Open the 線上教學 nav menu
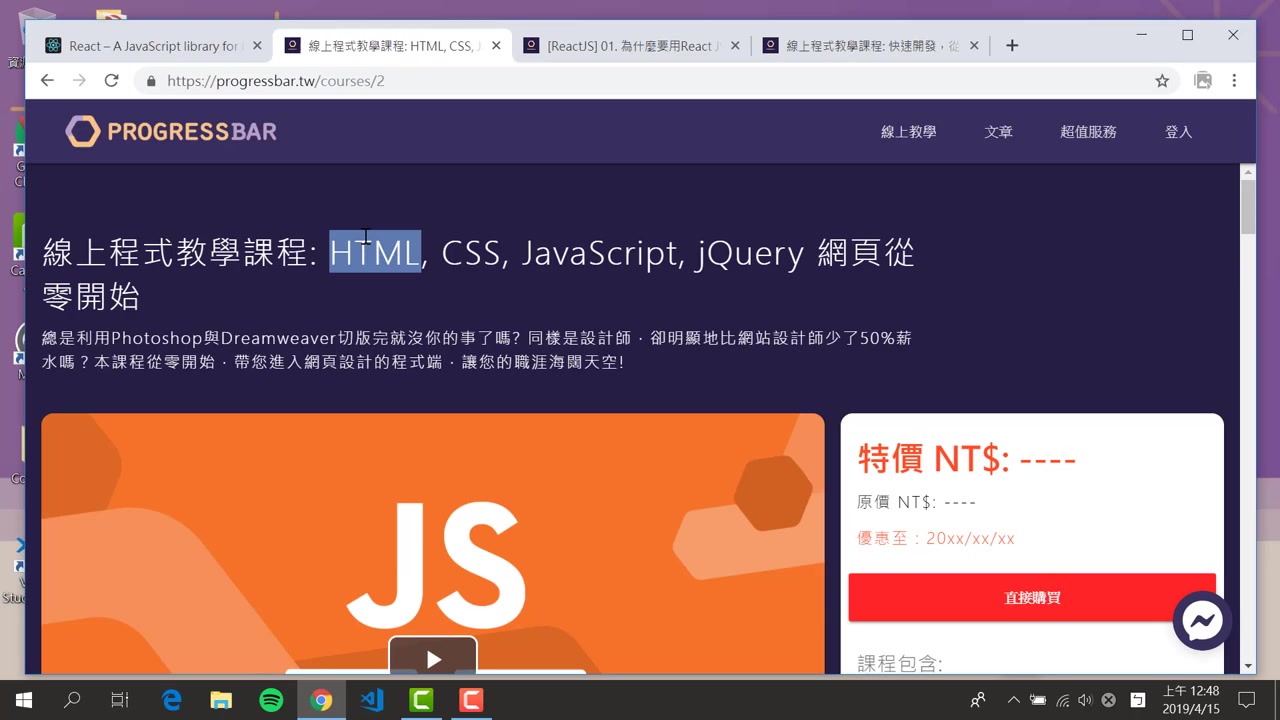 pos(908,132)
